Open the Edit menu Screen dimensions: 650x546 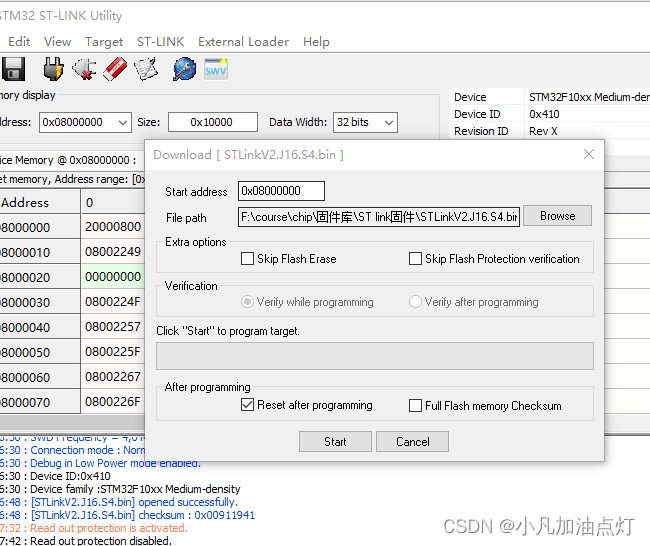click(x=19, y=42)
